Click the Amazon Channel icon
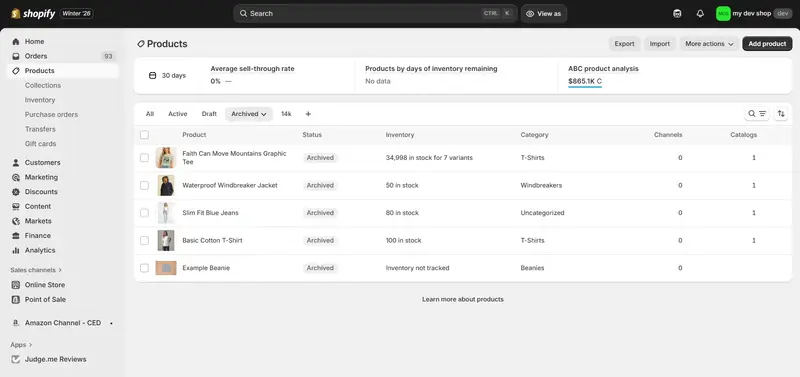 click(16, 323)
